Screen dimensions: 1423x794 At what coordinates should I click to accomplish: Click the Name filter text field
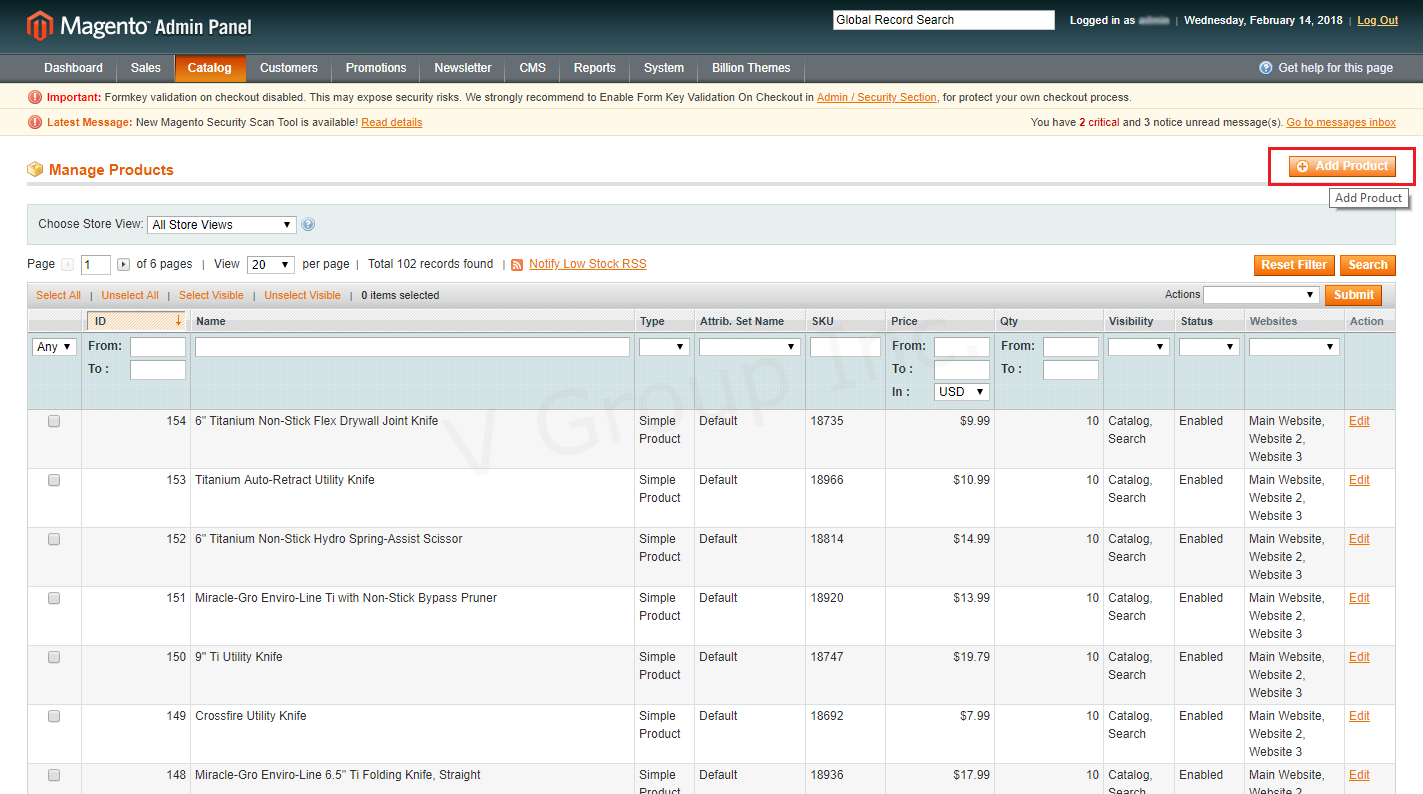pyautogui.click(x=412, y=347)
